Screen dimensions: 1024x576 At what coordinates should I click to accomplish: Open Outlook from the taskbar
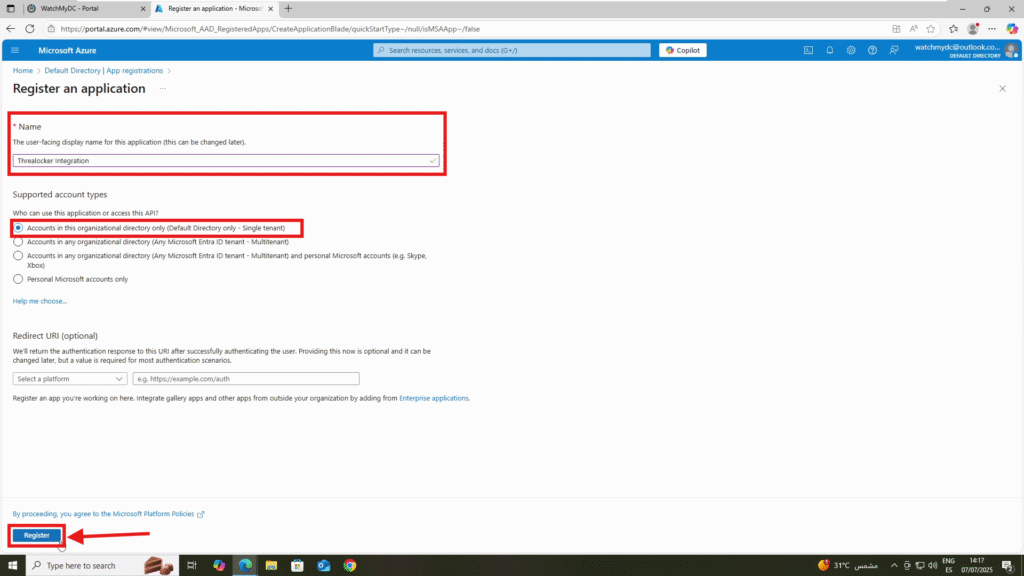click(x=324, y=566)
